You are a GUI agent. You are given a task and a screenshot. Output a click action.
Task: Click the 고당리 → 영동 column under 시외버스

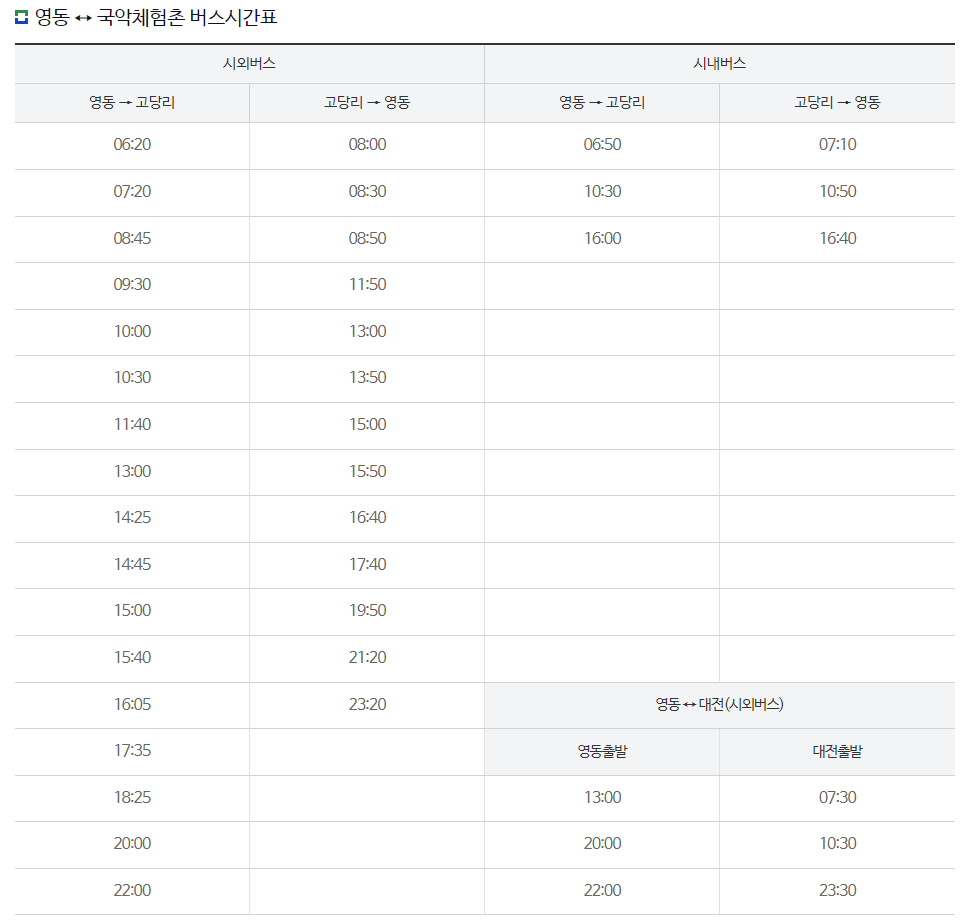(x=364, y=102)
